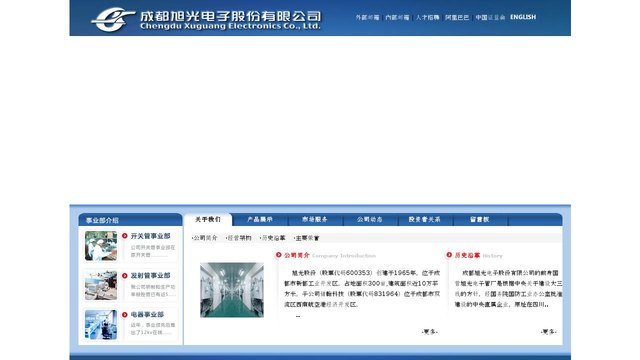Click the 开关管事业部 description snippet text

click(153, 251)
